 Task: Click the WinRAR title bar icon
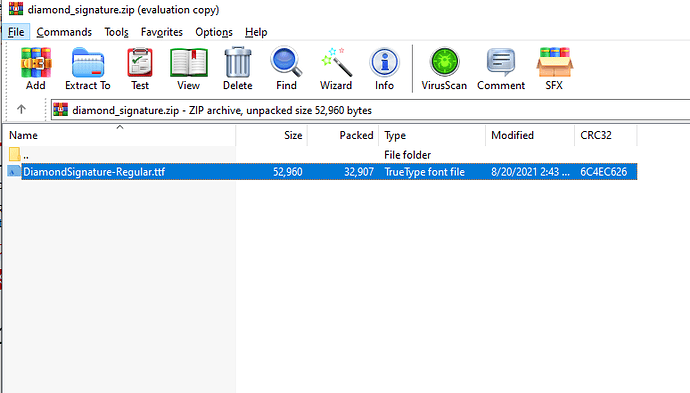(16, 8)
